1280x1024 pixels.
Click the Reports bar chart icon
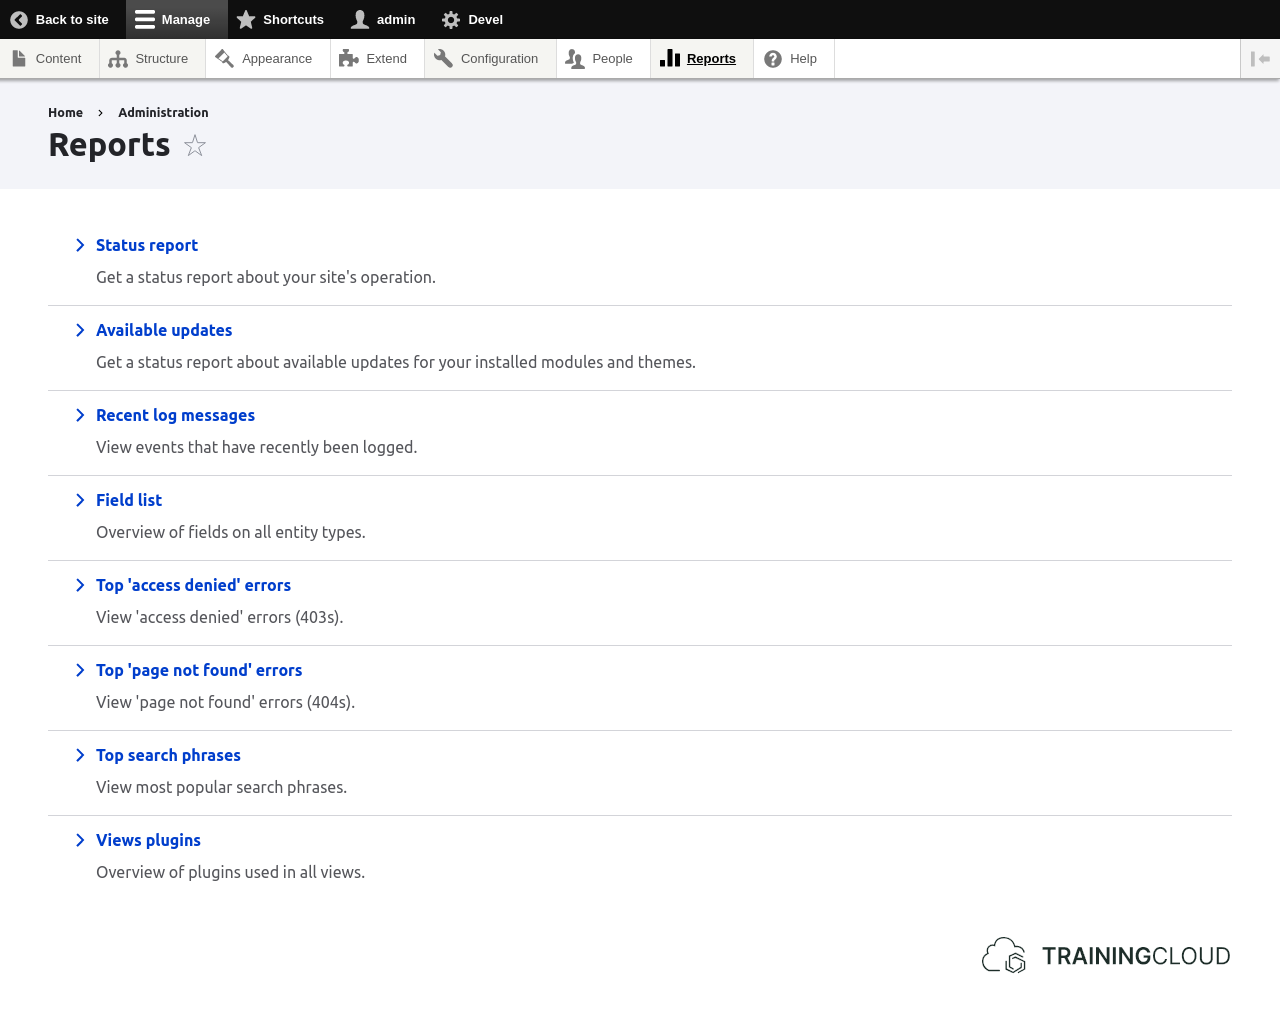tap(670, 59)
